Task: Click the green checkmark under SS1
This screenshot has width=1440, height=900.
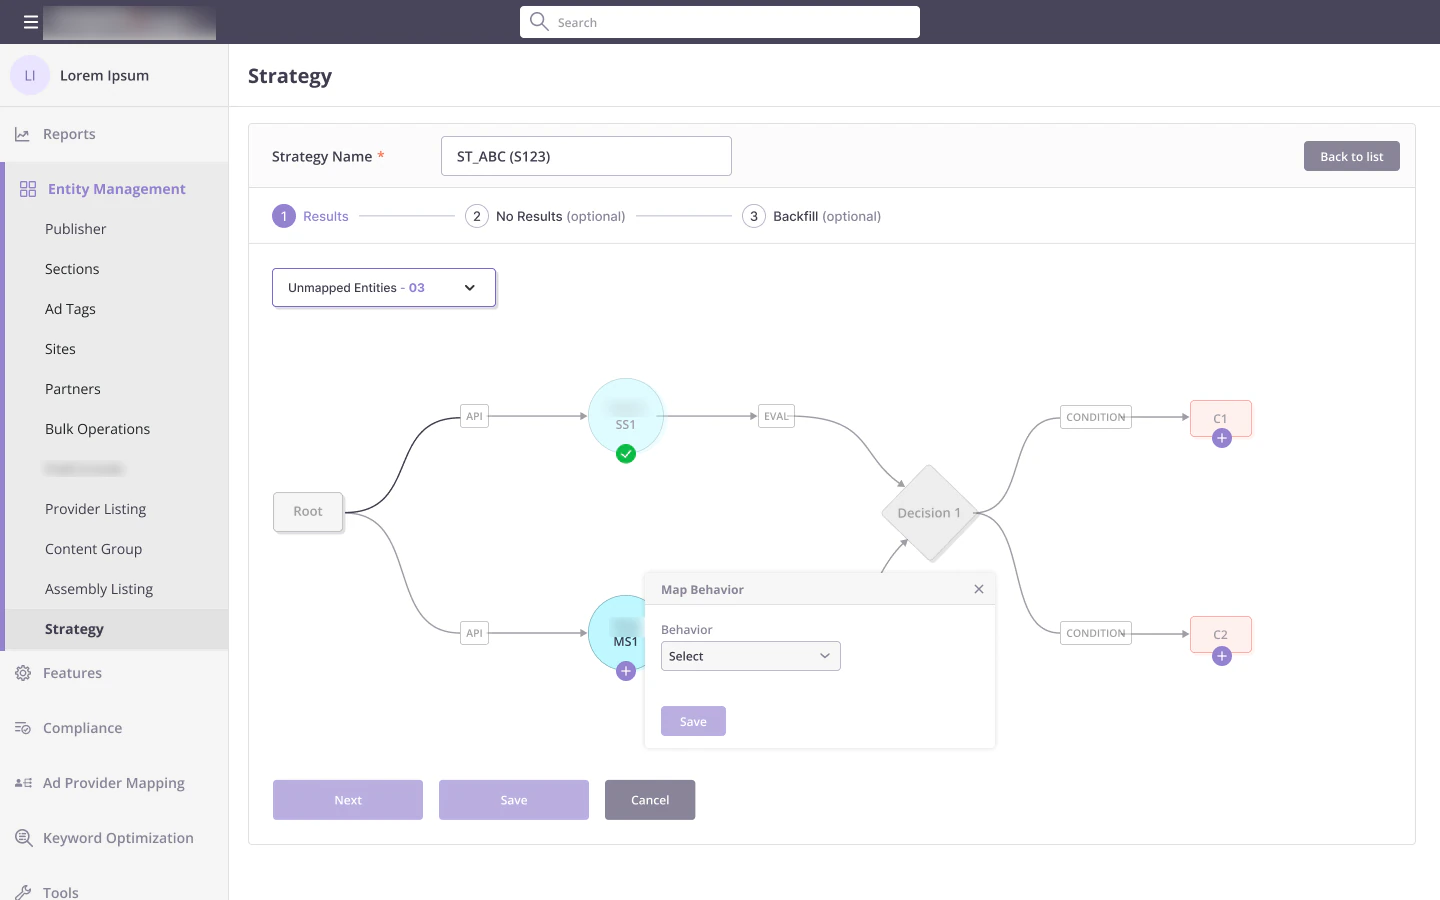Action: point(626,454)
